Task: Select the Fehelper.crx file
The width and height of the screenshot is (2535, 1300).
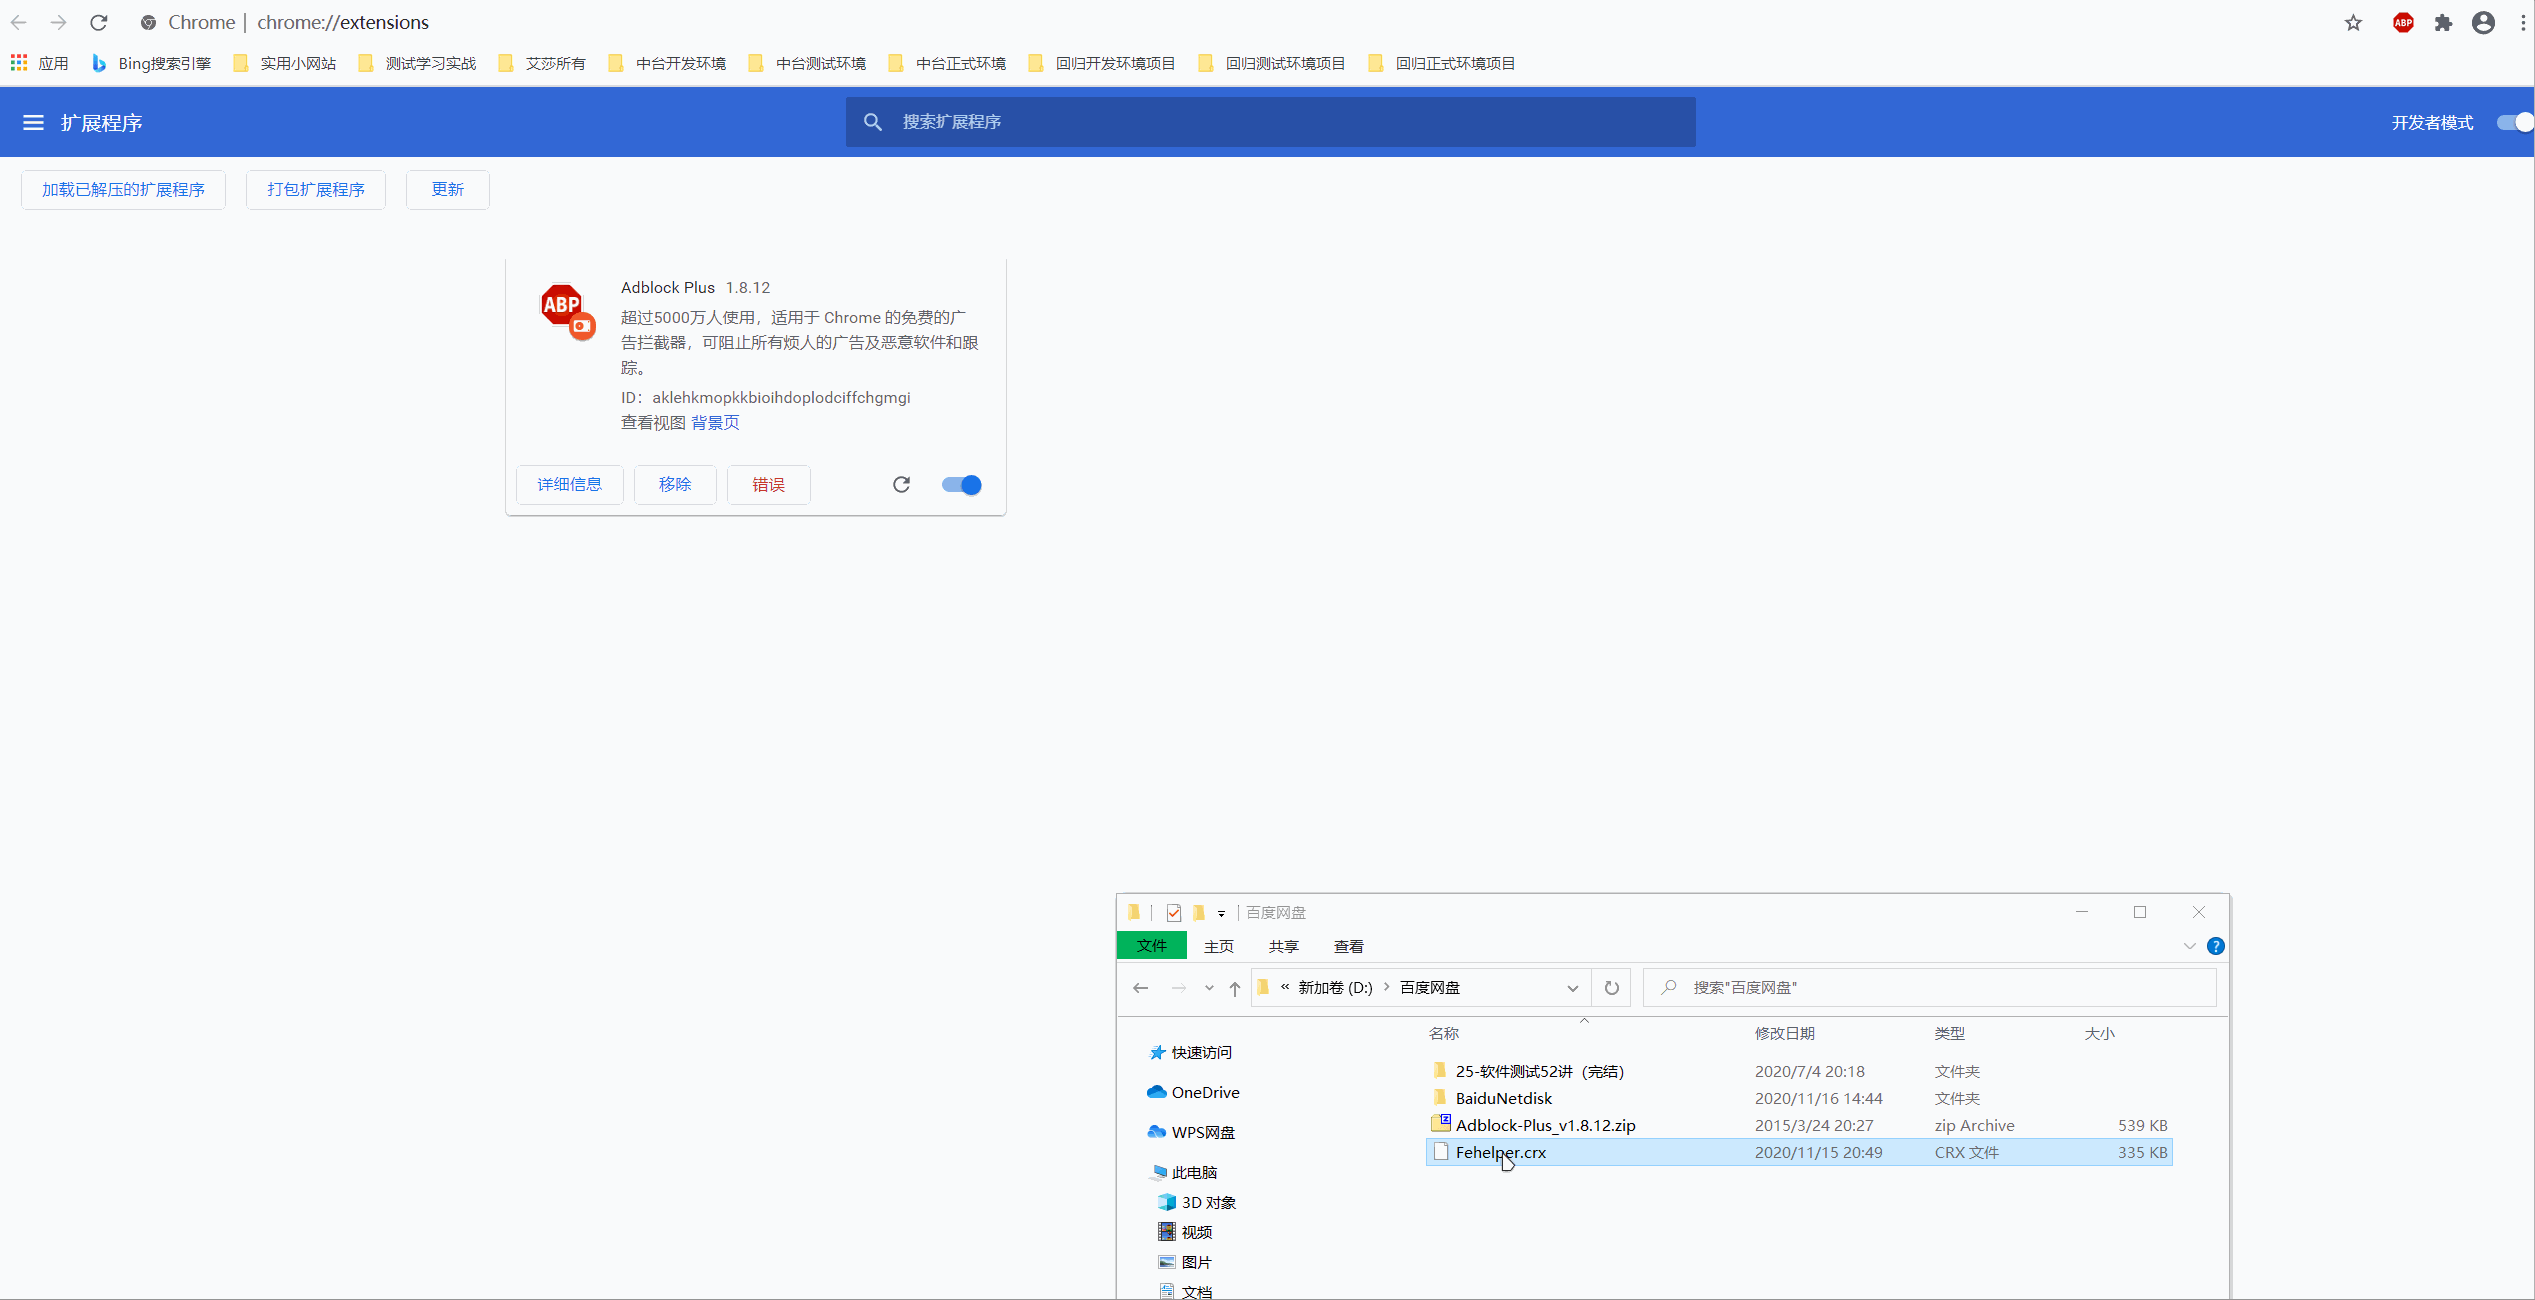Action: coord(1501,1152)
